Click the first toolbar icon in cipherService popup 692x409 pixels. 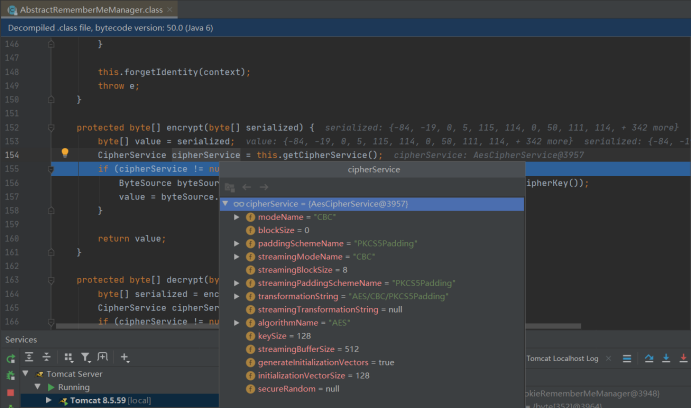point(229,187)
